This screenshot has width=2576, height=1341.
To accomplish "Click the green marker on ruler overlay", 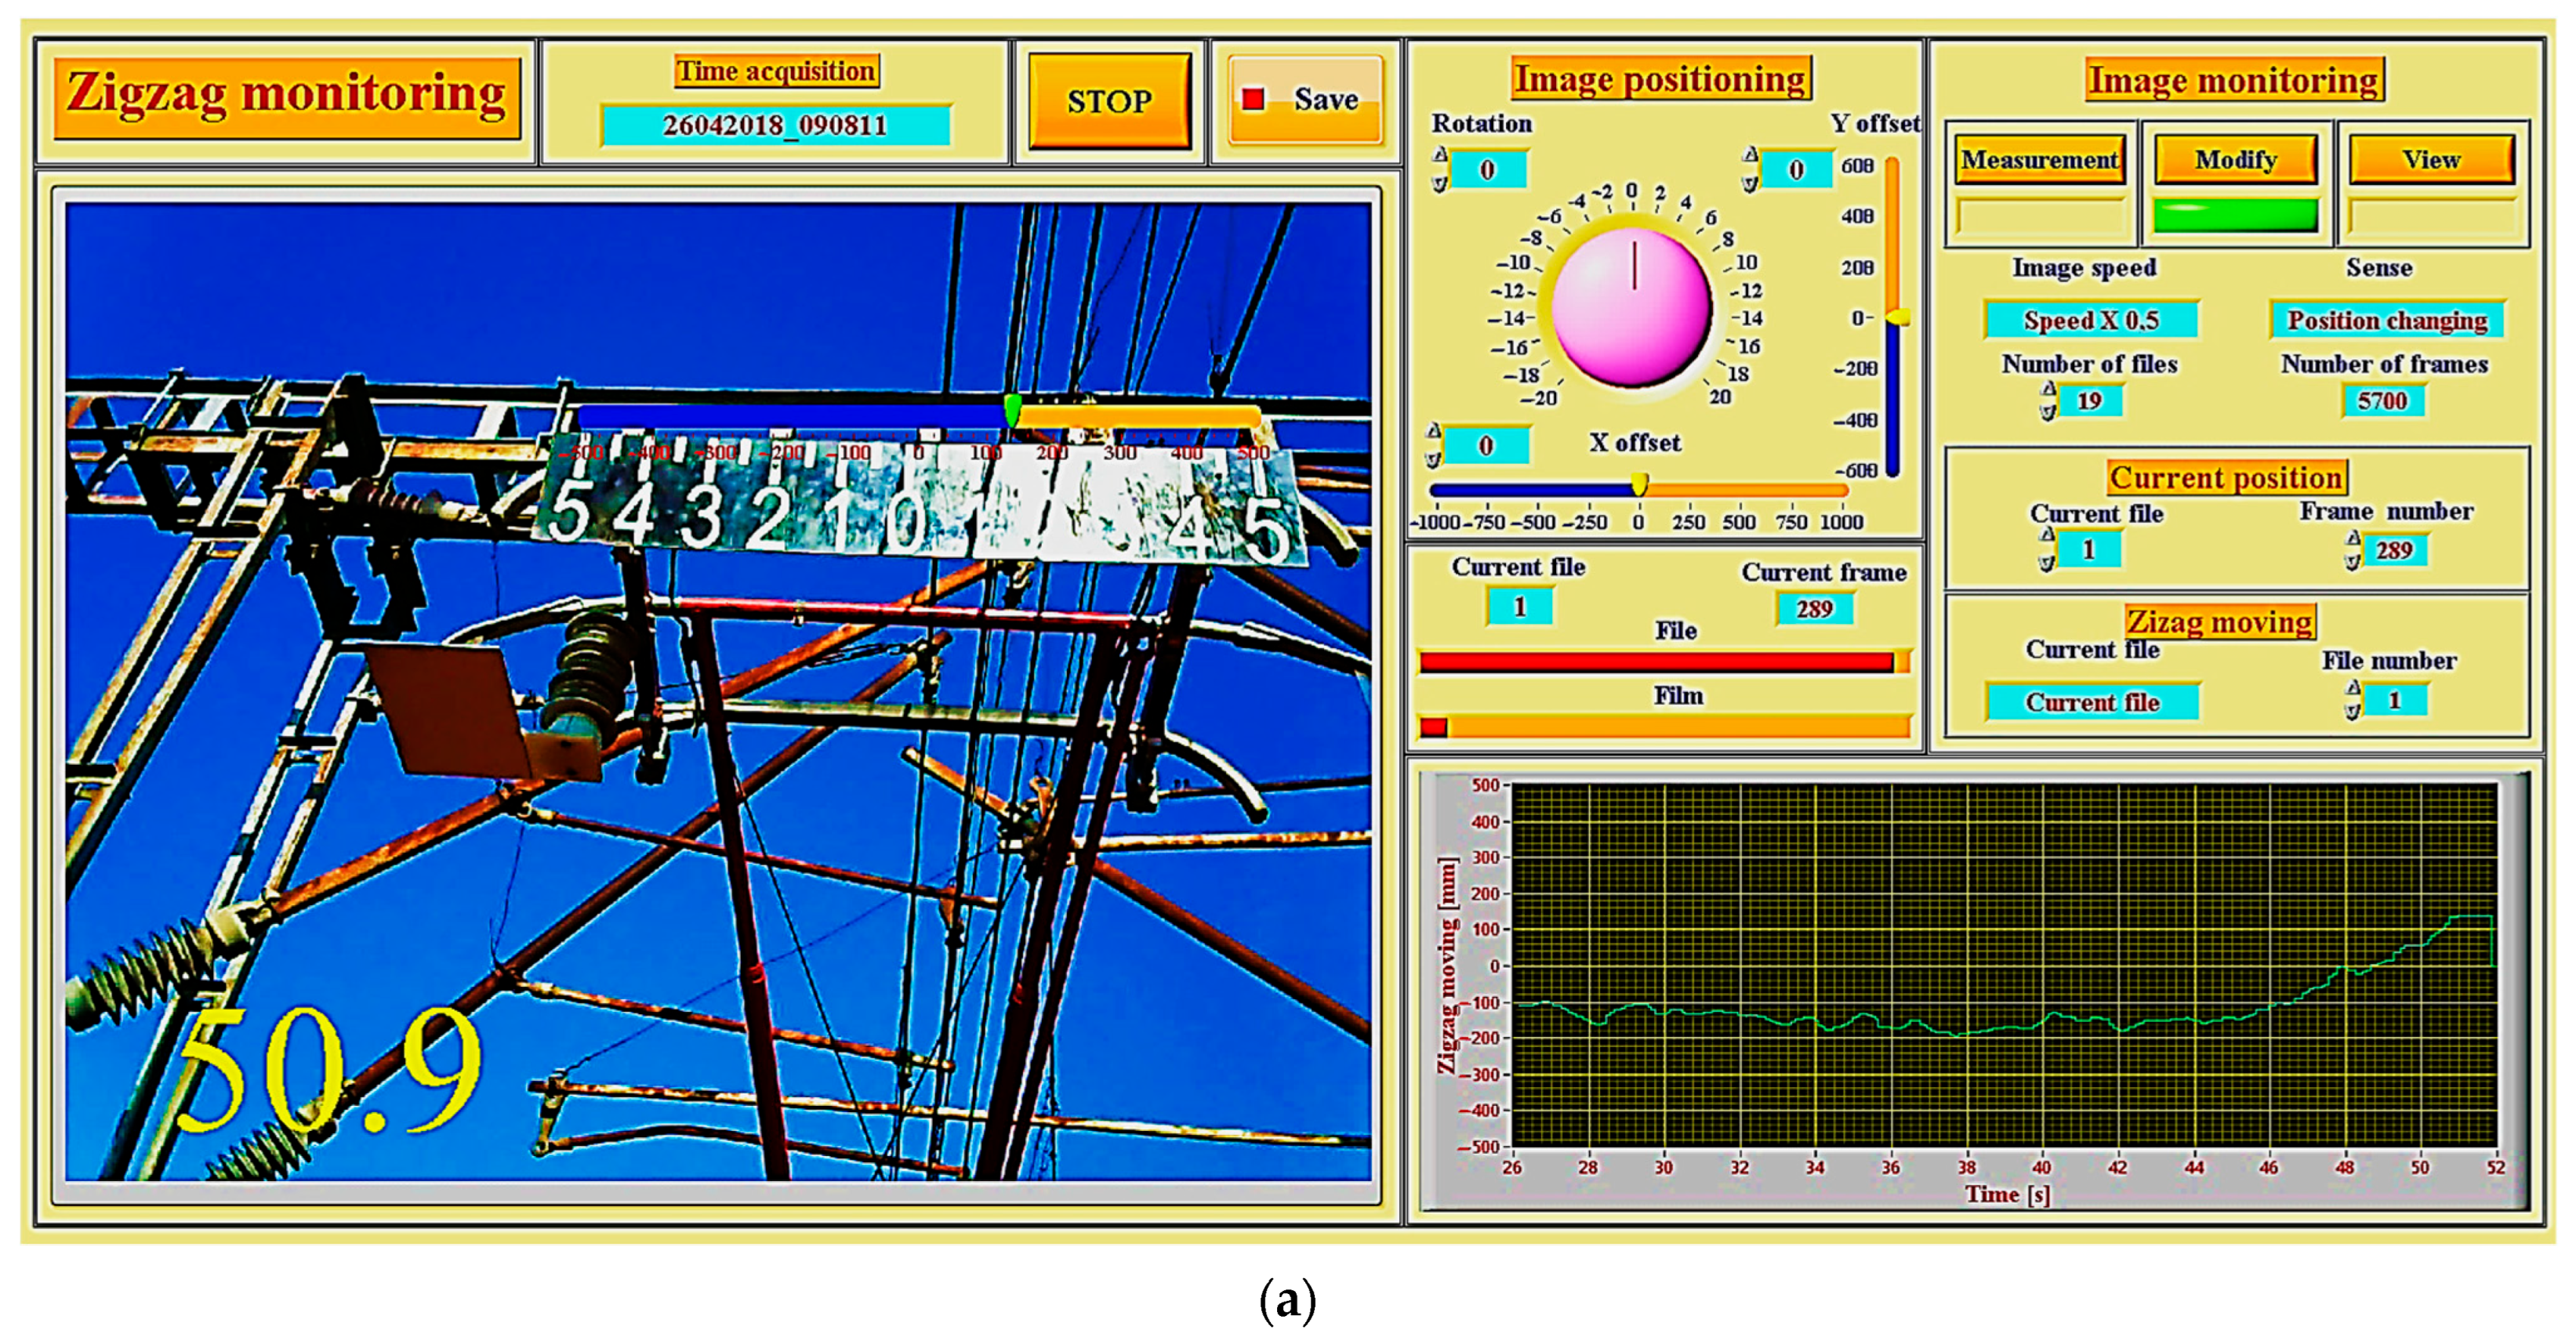I will point(1012,410).
